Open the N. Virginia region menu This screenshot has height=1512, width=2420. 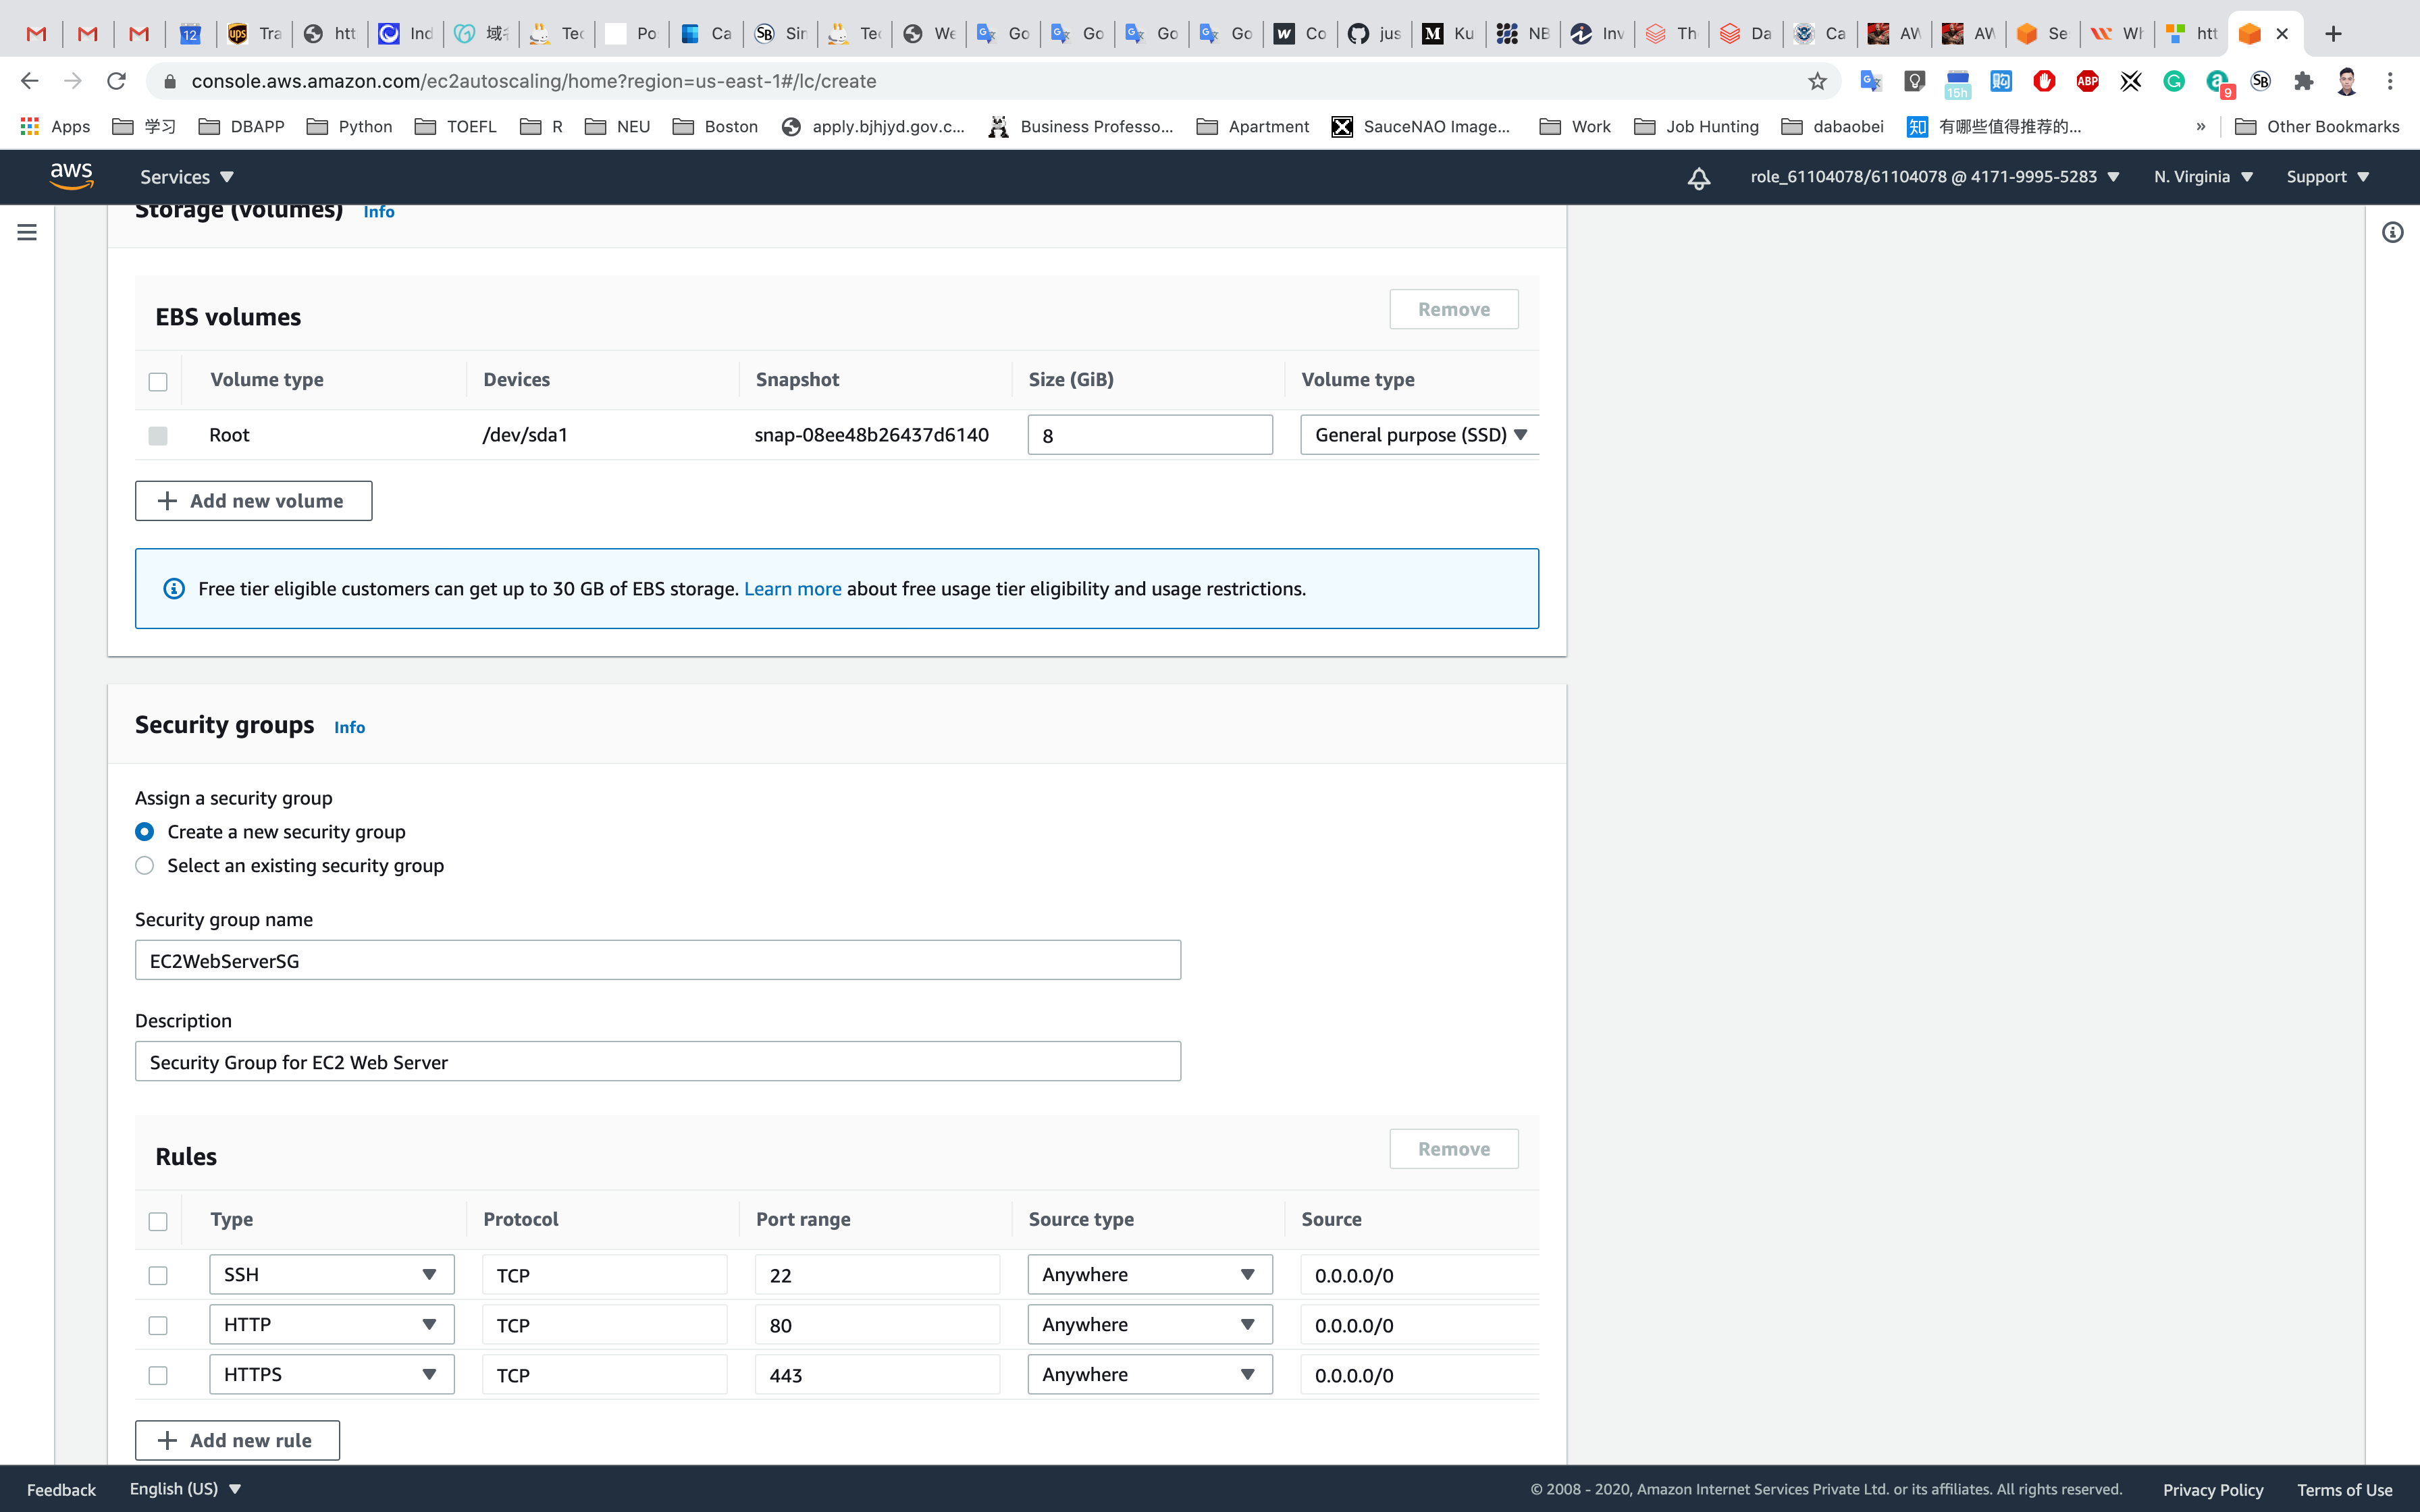(2203, 177)
